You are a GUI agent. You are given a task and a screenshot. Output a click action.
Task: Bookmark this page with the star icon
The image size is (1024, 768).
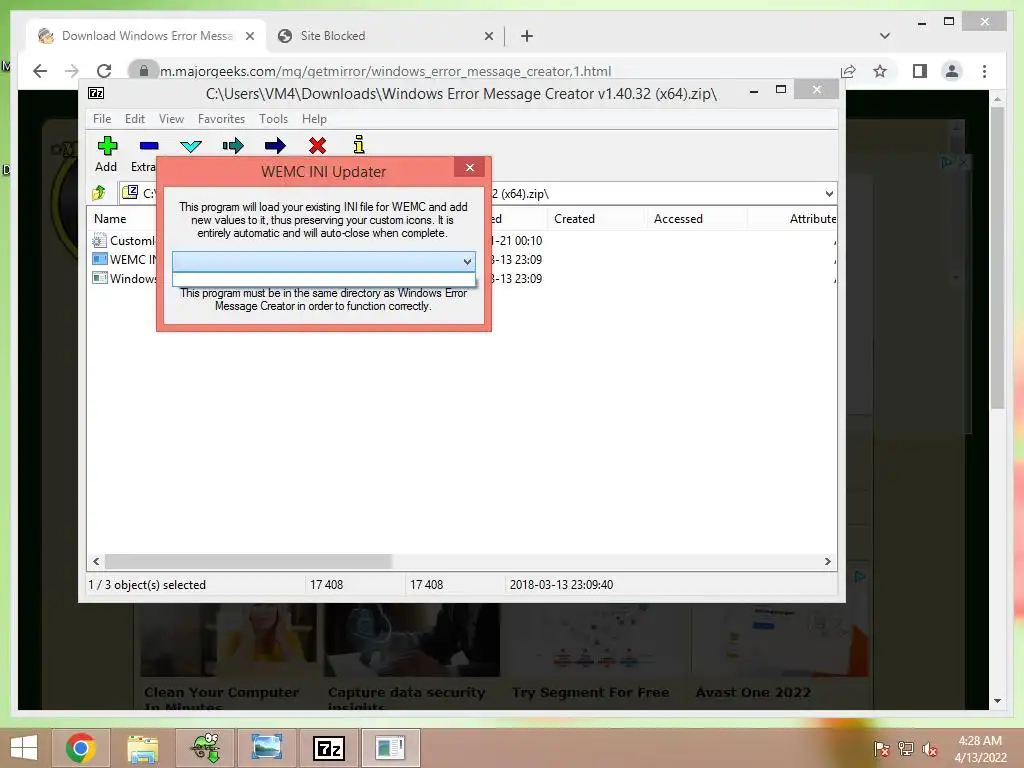click(880, 71)
